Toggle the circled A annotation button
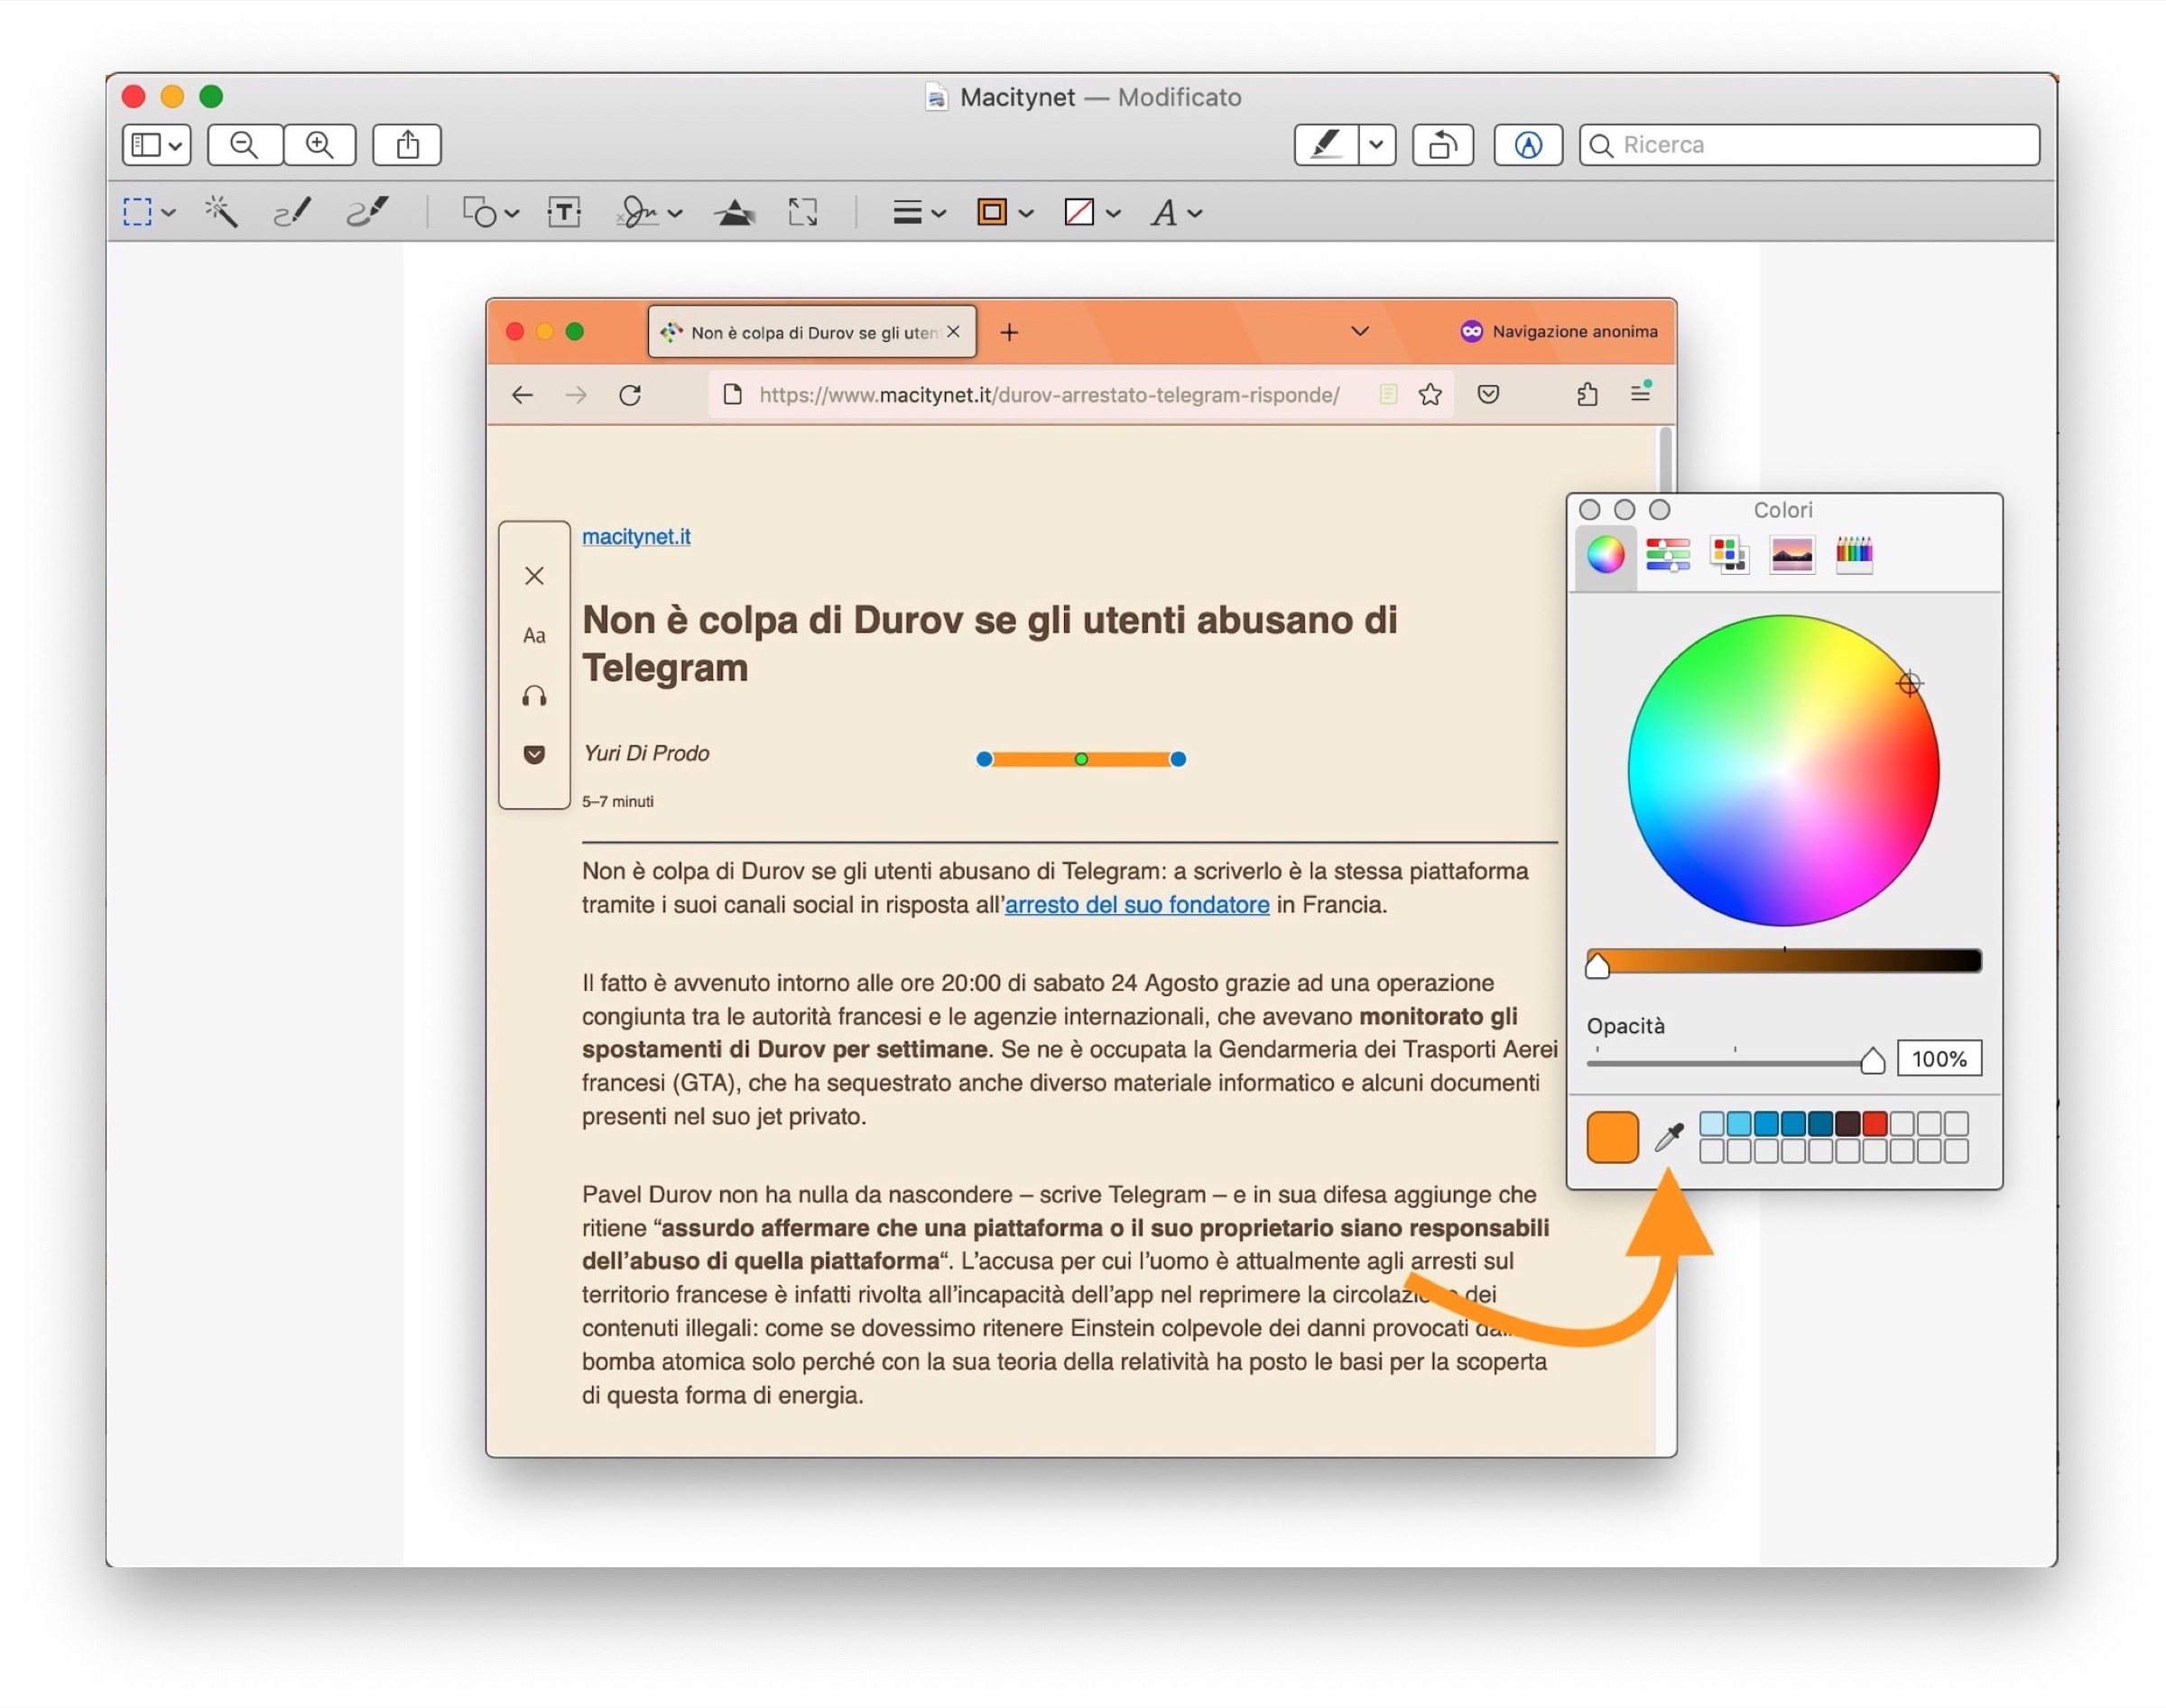 tap(1527, 145)
